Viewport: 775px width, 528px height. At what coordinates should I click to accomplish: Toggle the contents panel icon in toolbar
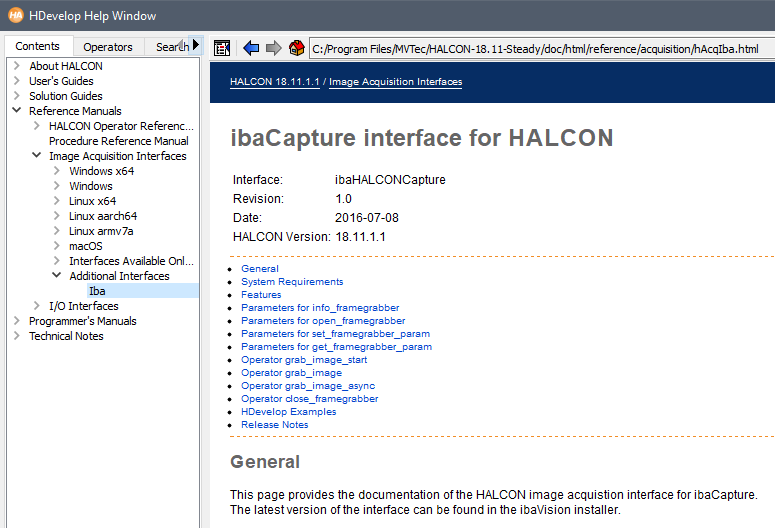(x=222, y=48)
